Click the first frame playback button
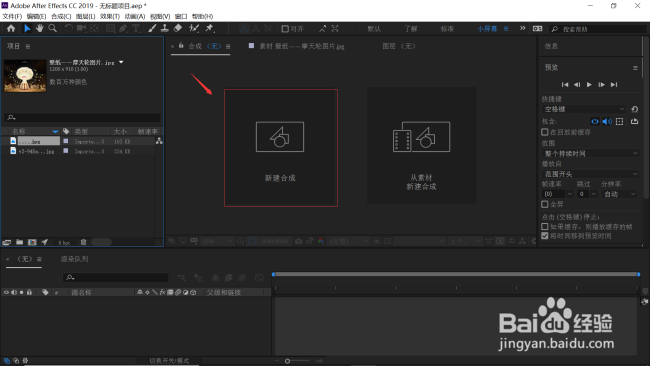This screenshot has width=650, height=366. (x=565, y=85)
